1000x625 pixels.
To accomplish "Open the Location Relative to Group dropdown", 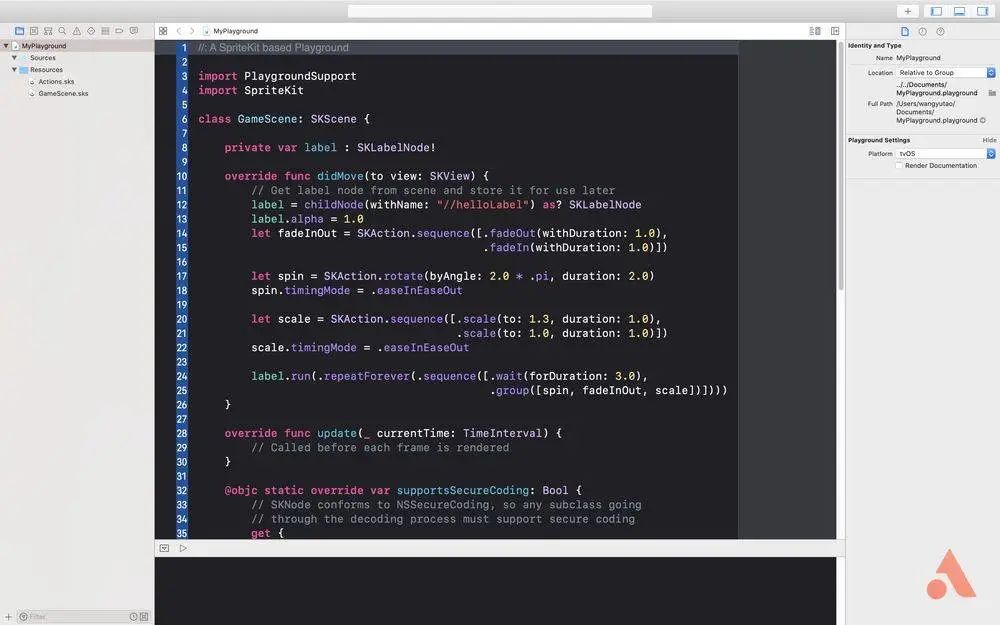I will coord(946,73).
